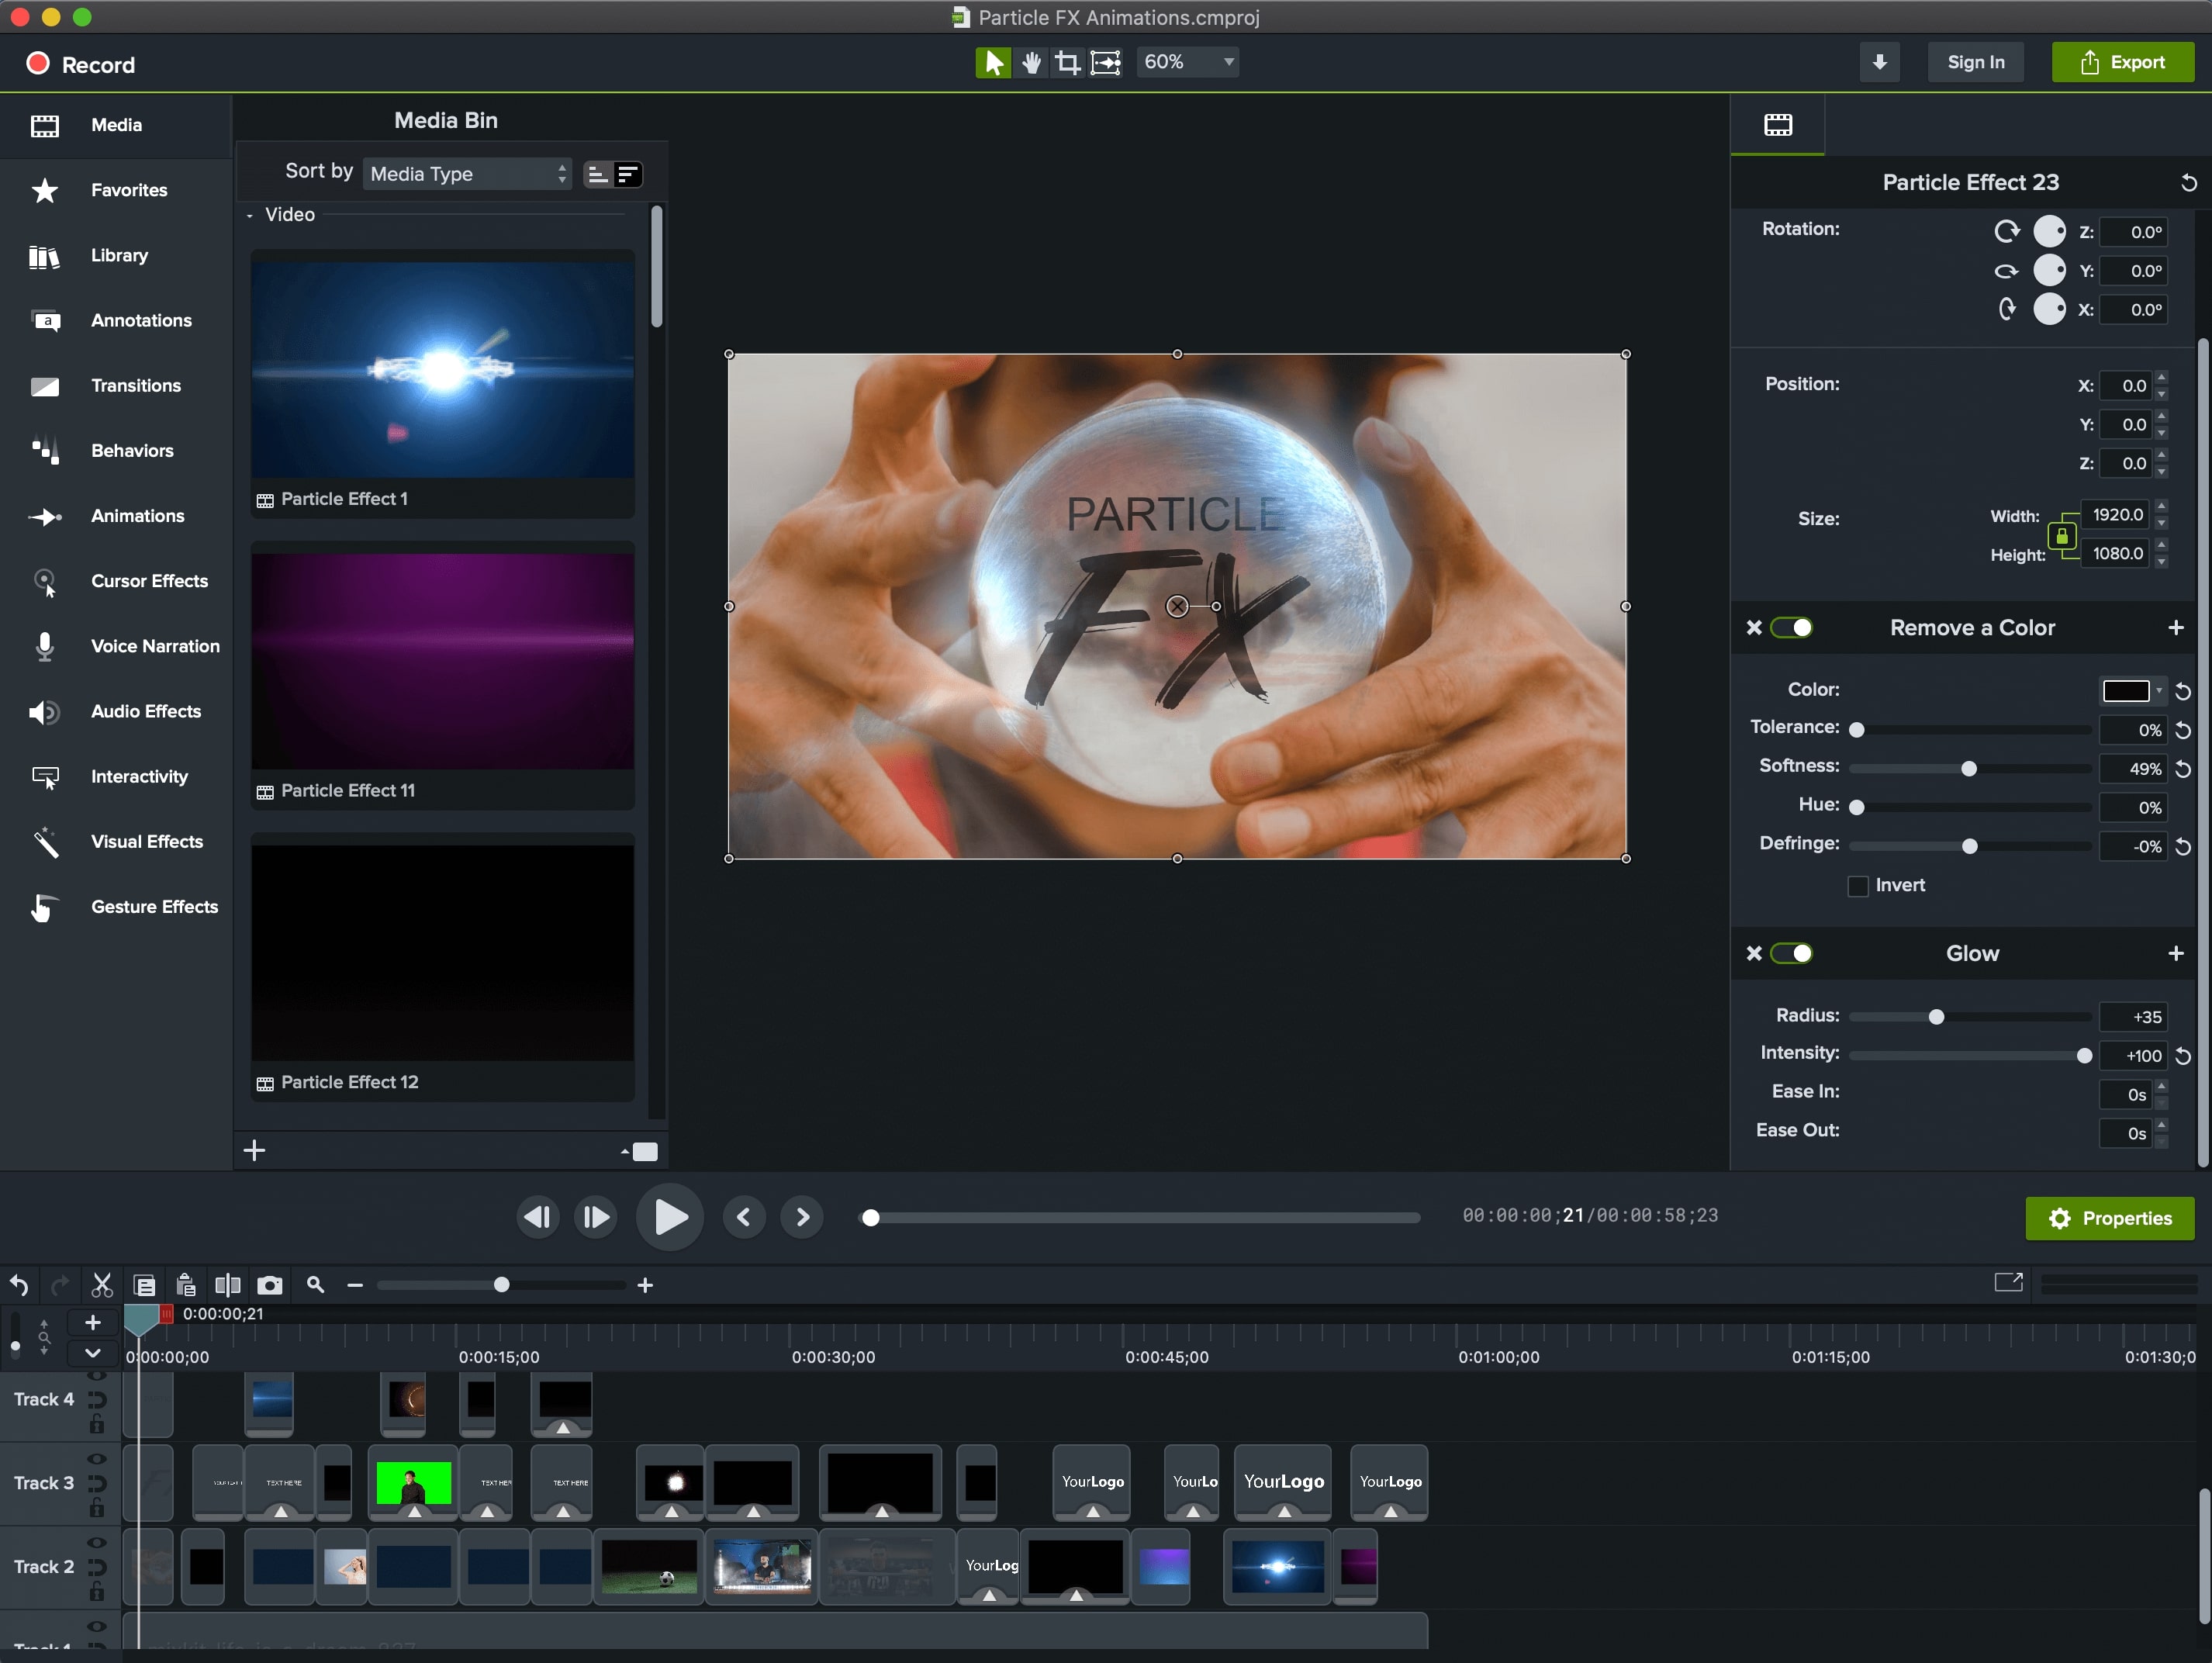The height and width of the screenshot is (1663, 2212).
Task: Click the green Export button
Action: (x=2122, y=62)
